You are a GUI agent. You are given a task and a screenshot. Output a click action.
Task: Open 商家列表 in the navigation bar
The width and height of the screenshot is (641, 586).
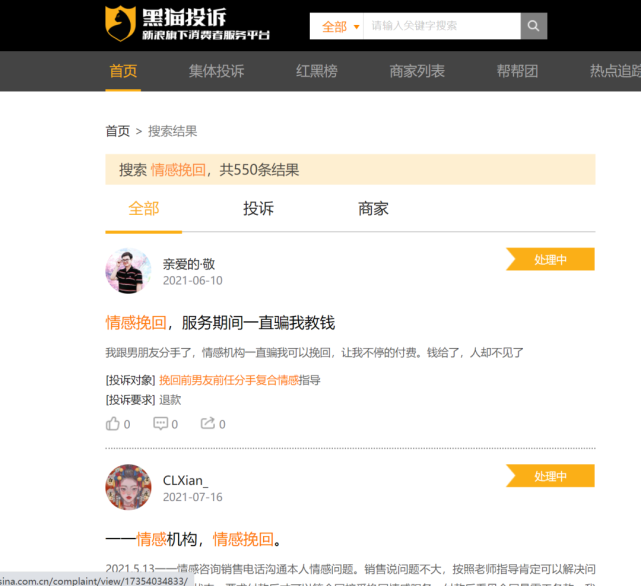[x=417, y=71]
